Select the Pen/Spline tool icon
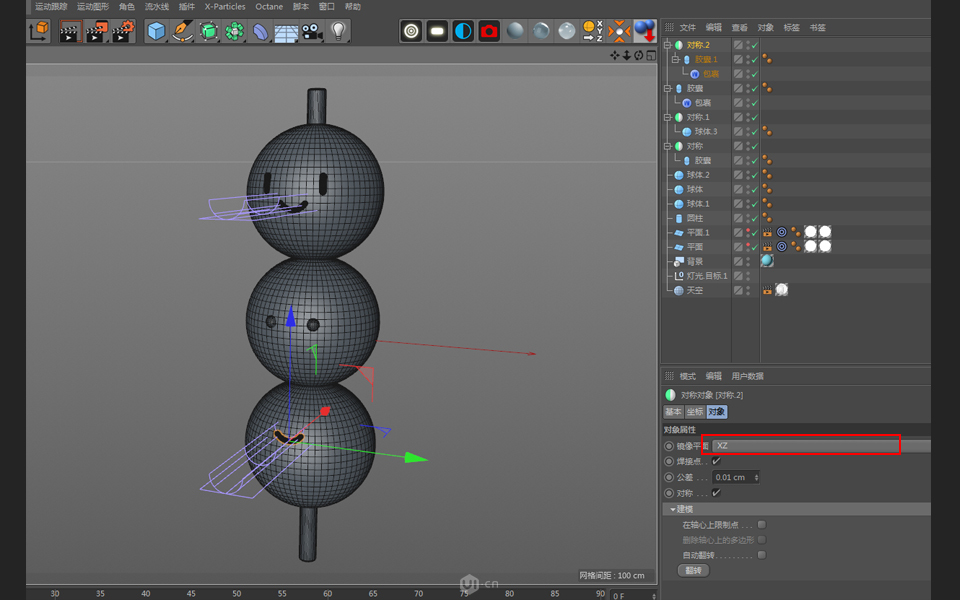 click(183, 31)
